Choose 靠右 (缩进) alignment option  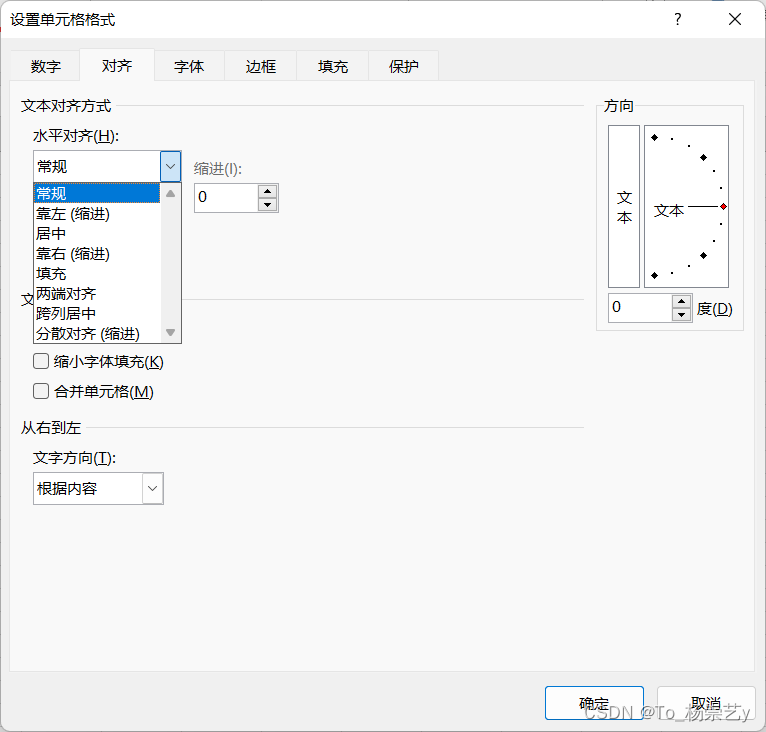click(x=97, y=254)
